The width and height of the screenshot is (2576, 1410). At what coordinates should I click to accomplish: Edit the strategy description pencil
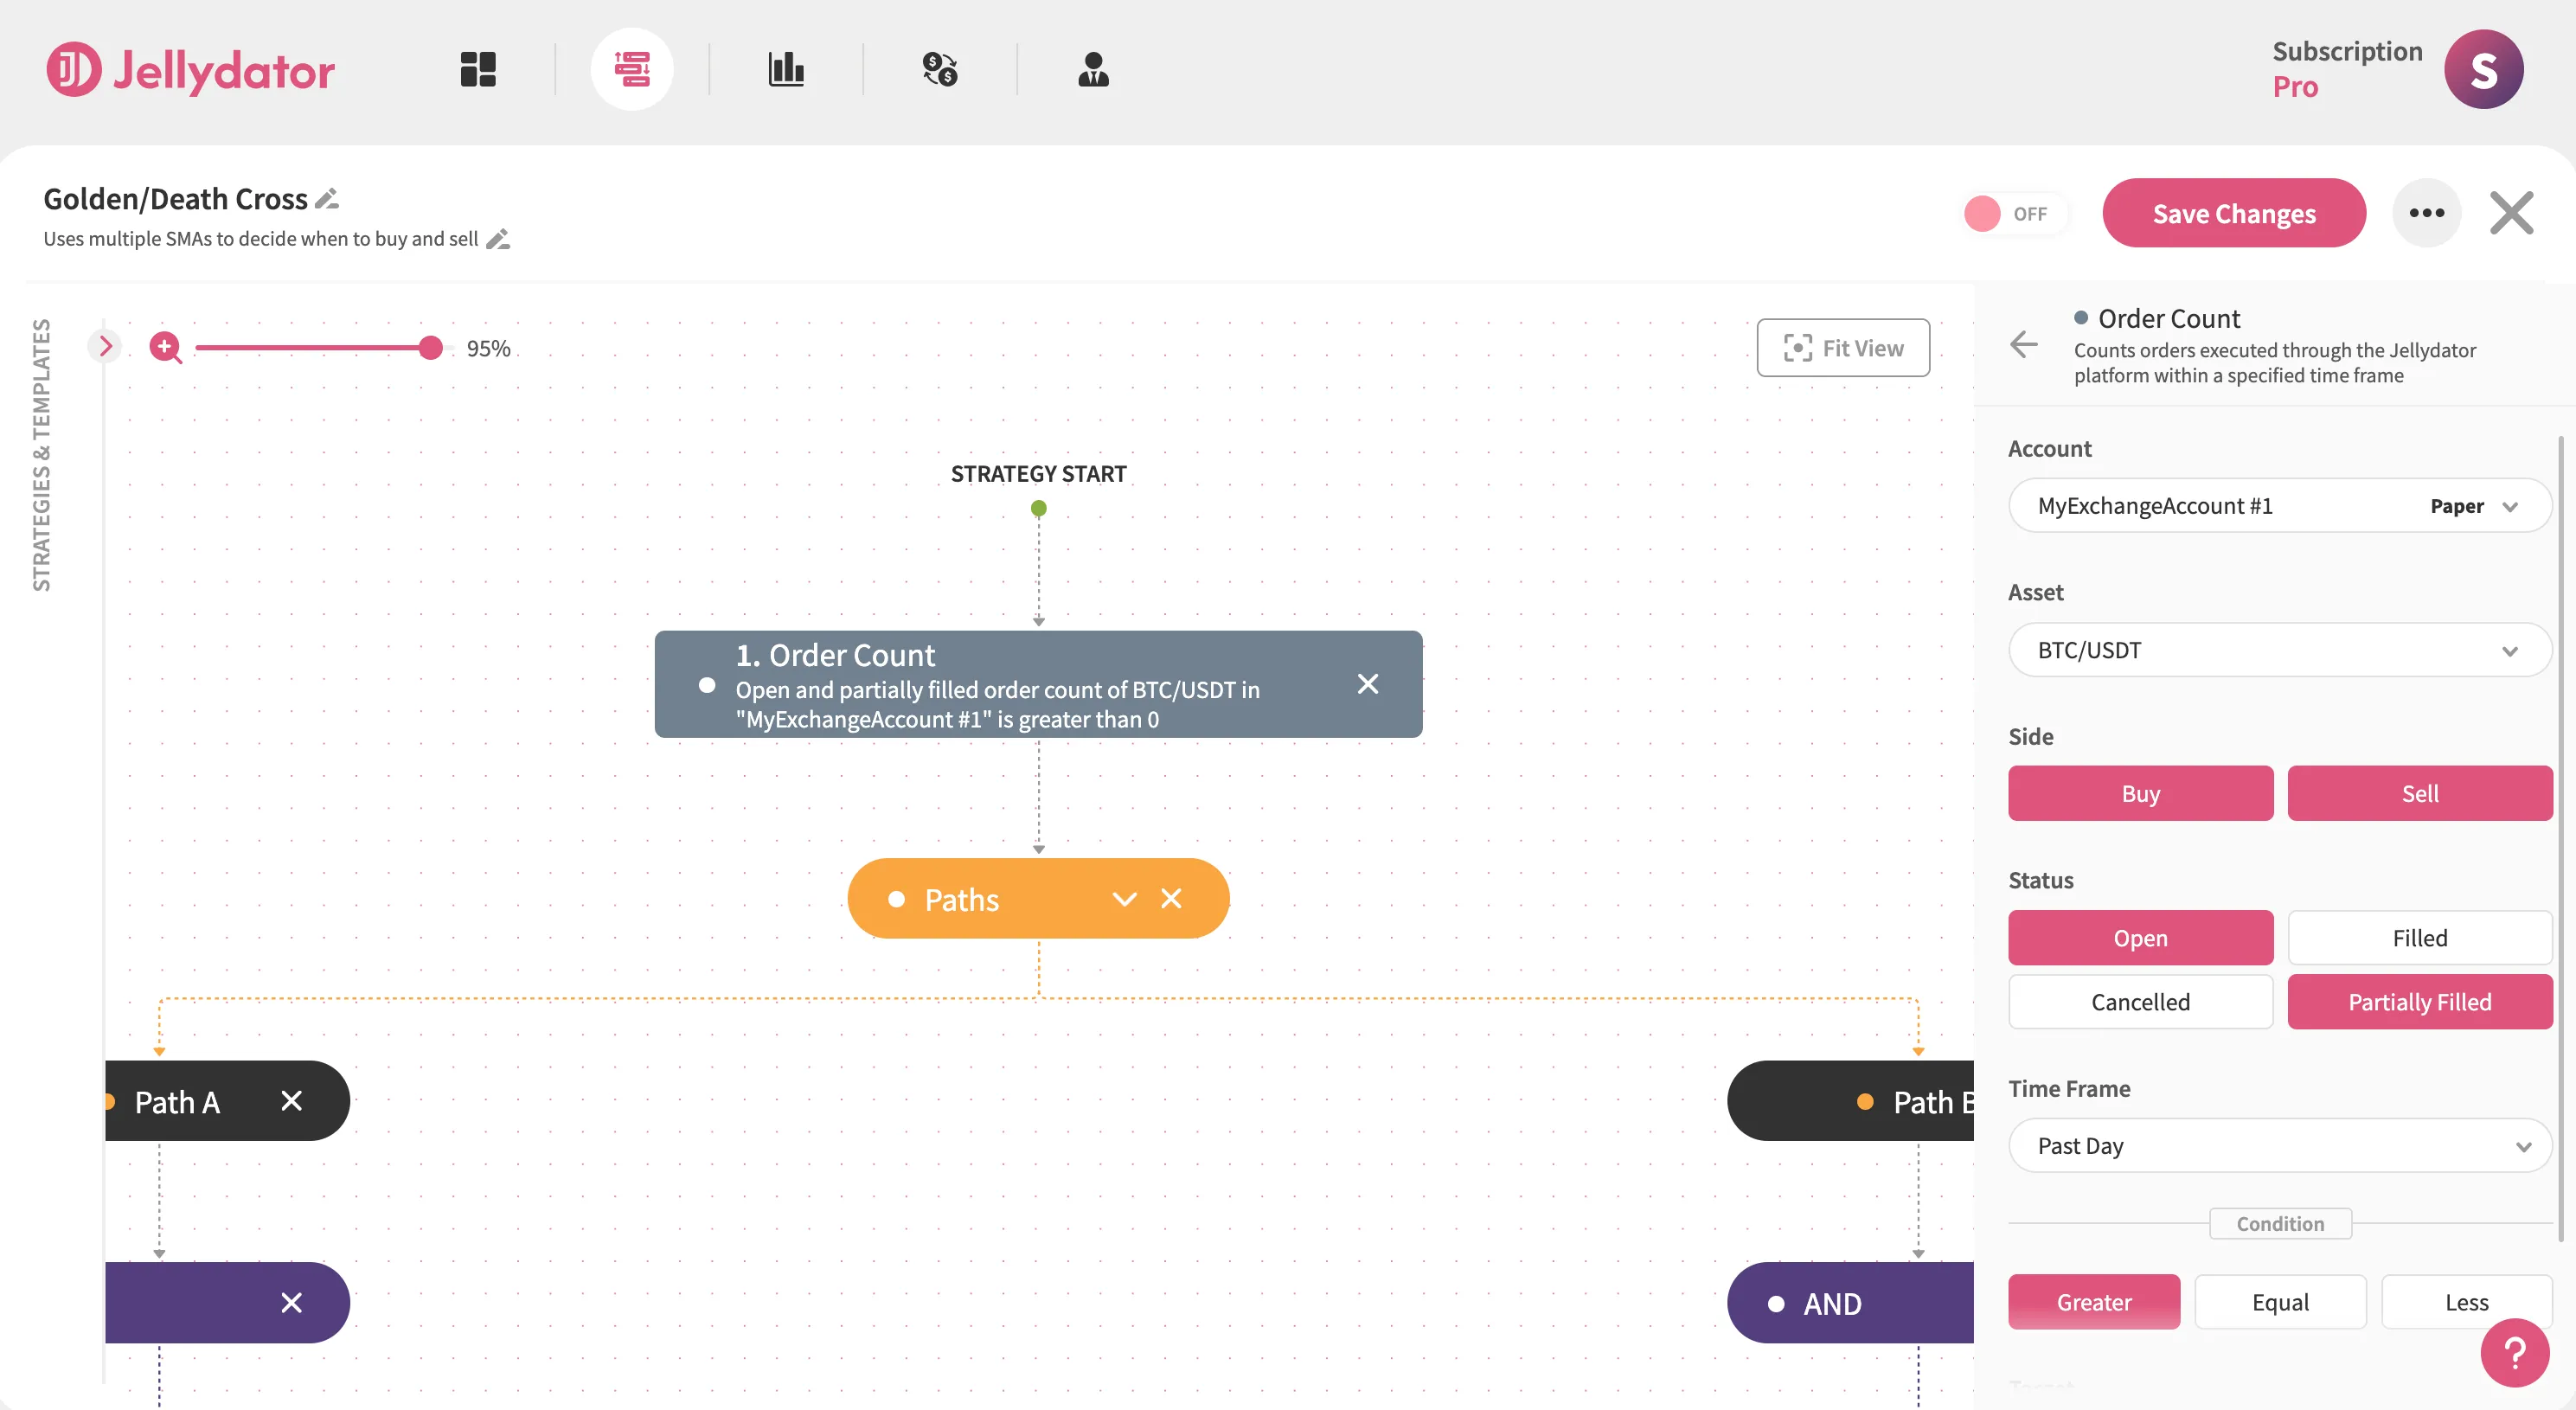tap(498, 239)
